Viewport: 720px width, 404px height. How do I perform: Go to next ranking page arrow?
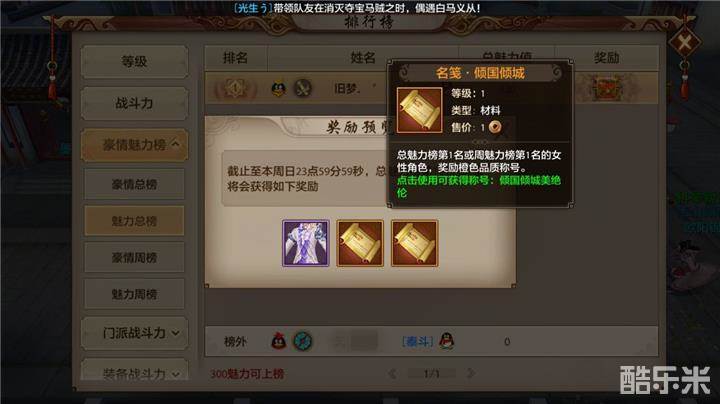471,373
